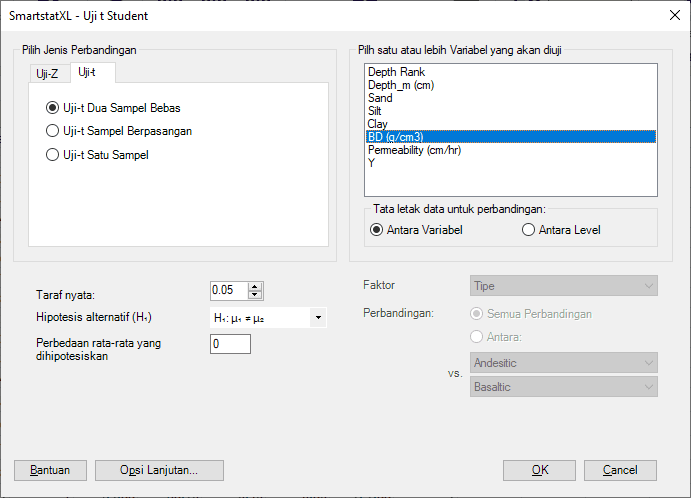
Task: Click the Bantuan help button
Action: (x=50, y=470)
